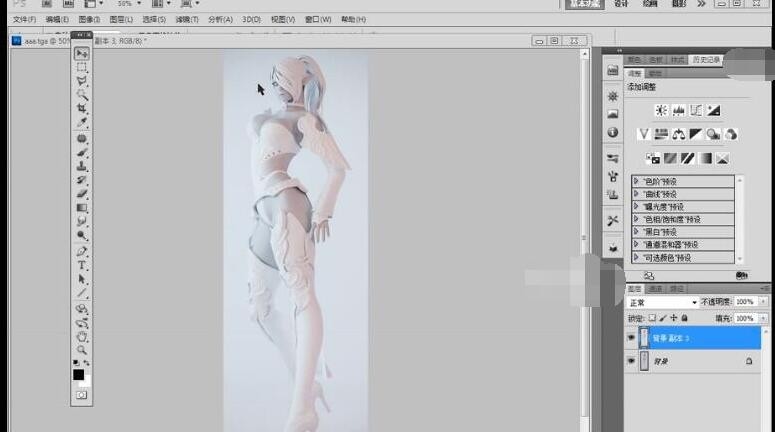The image size is (775, 432).
Task: Open the 文件(F) menu
Action: coord(24,19)
